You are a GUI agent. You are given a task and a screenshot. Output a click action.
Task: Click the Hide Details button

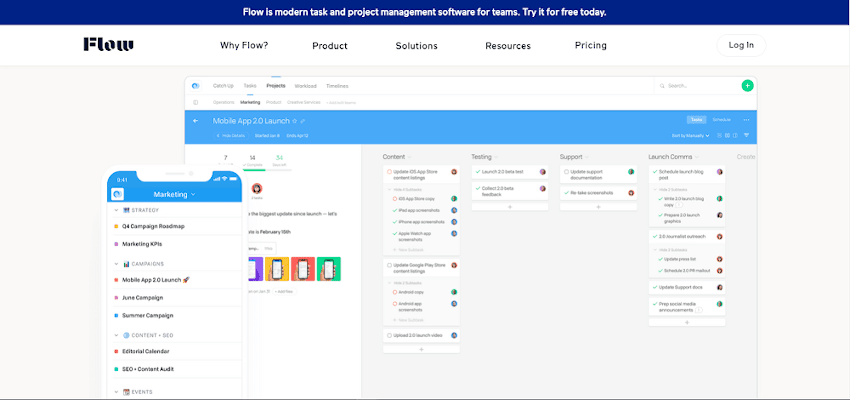click(231, 136)
